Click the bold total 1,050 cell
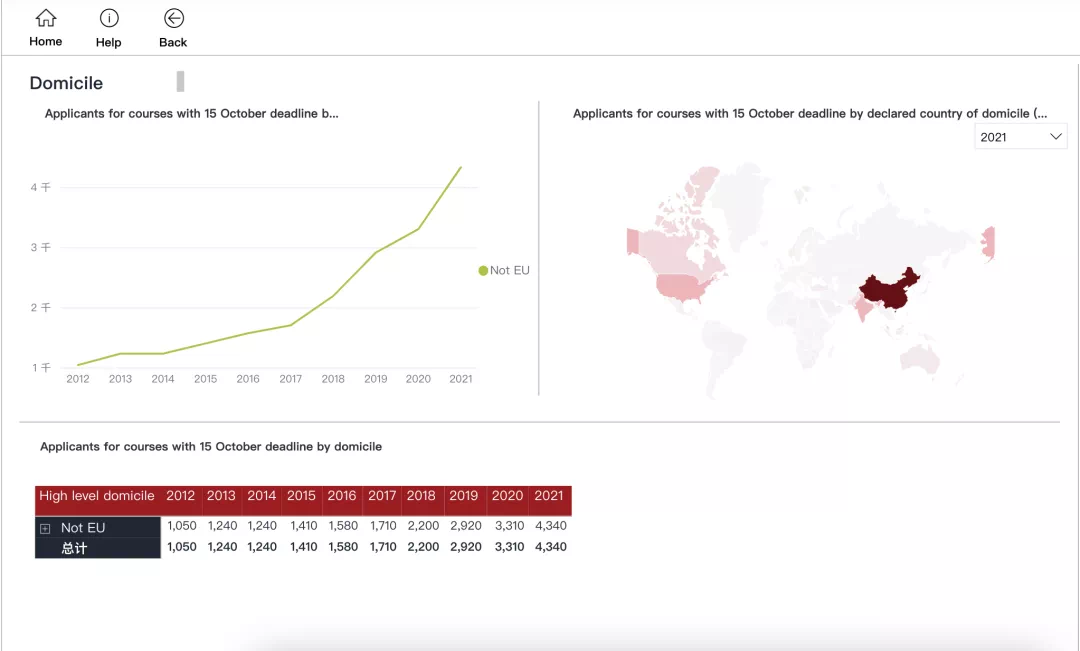 [x=182, y=547]
